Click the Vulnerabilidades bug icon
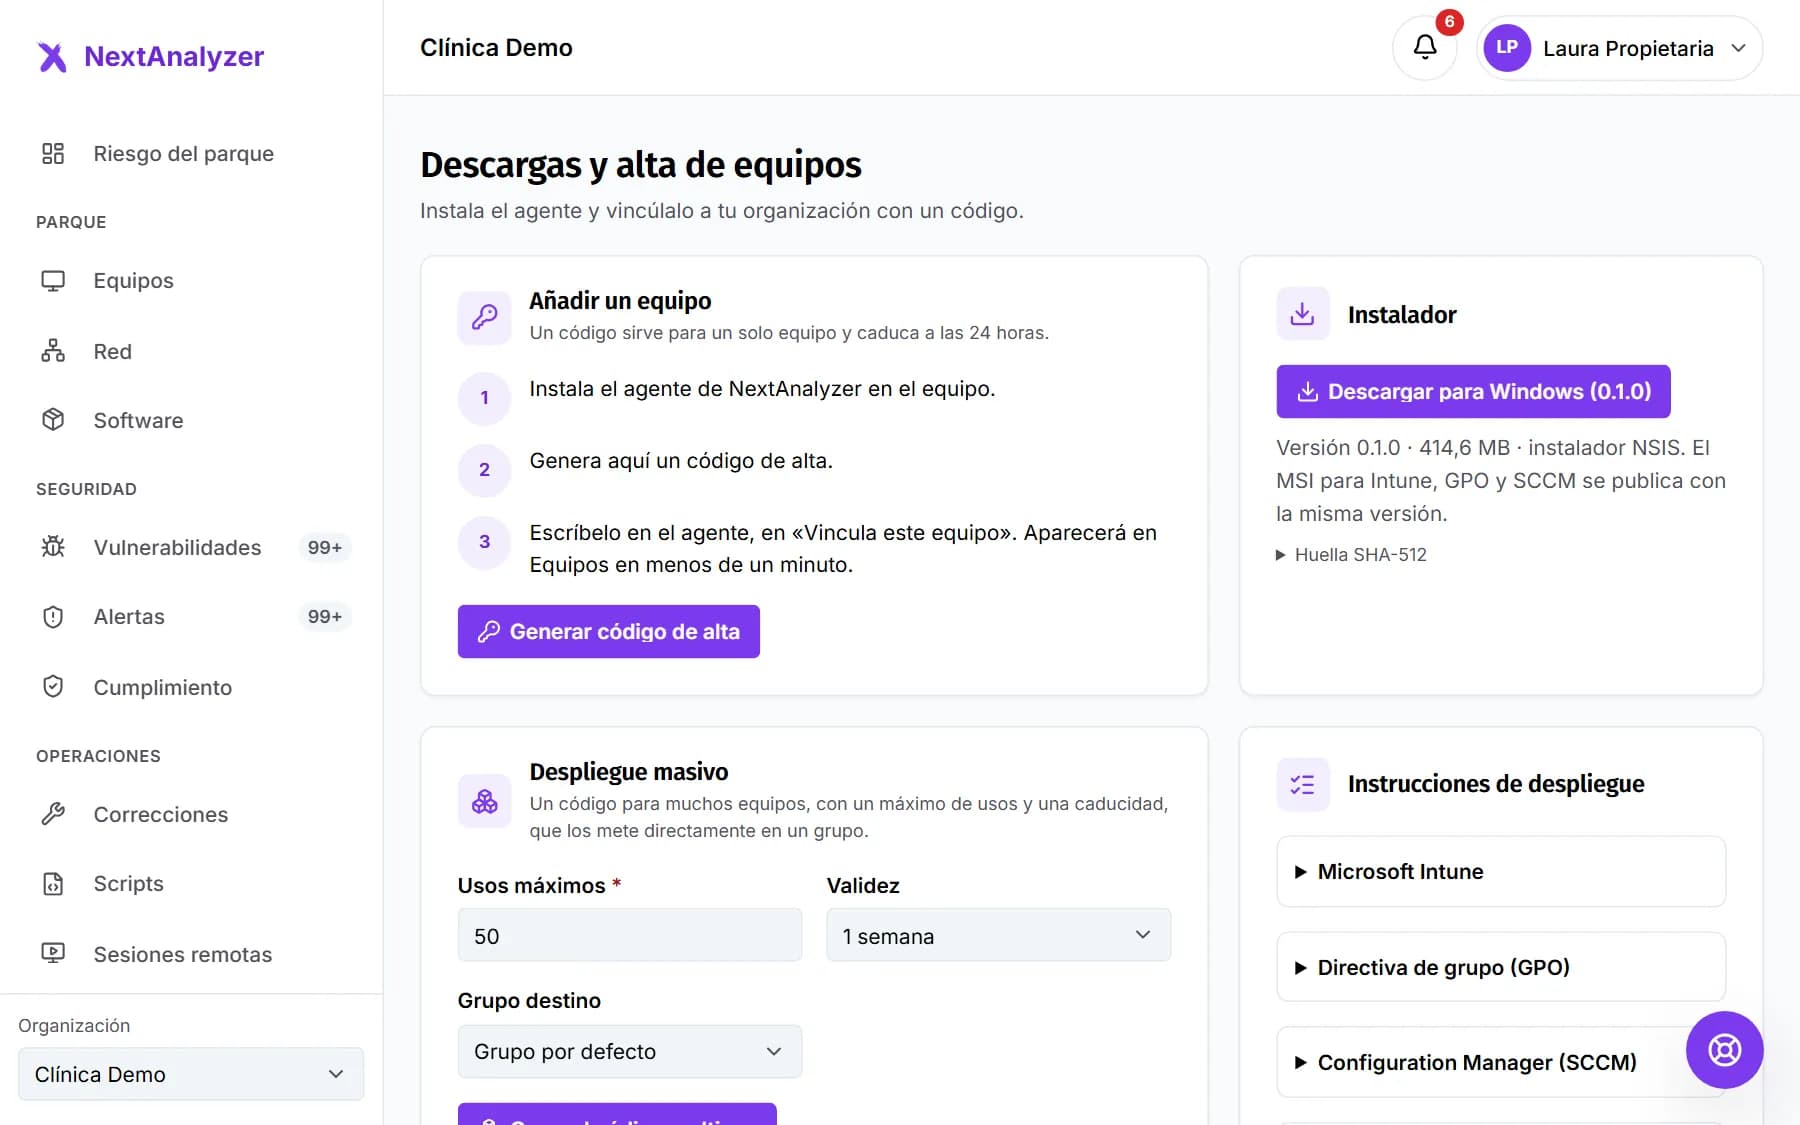Screen dimensions: 1800x1125 [53, 547]
